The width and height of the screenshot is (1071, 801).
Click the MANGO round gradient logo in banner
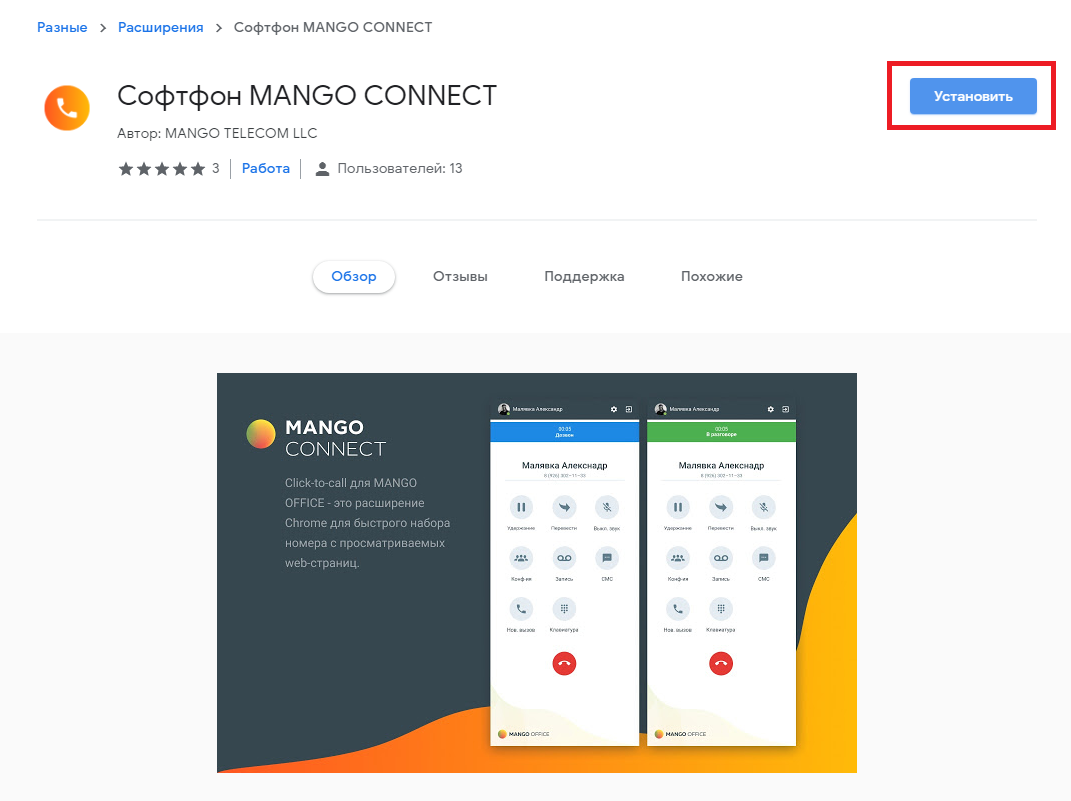pos(261,434)
